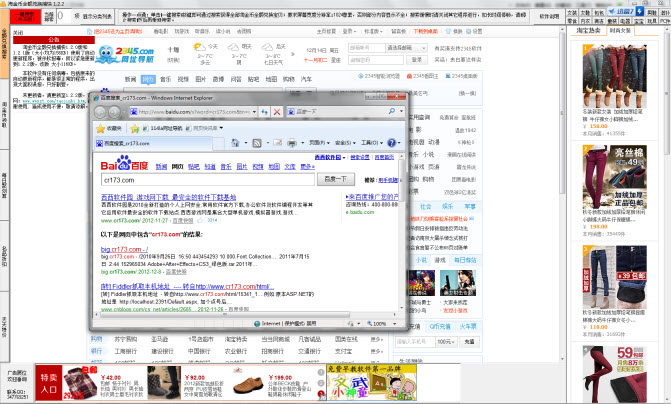The width and height of the screenshot is (671, 404).
Task: Open the dropdown arrow beside the Home icon
Action: (246, 143)
